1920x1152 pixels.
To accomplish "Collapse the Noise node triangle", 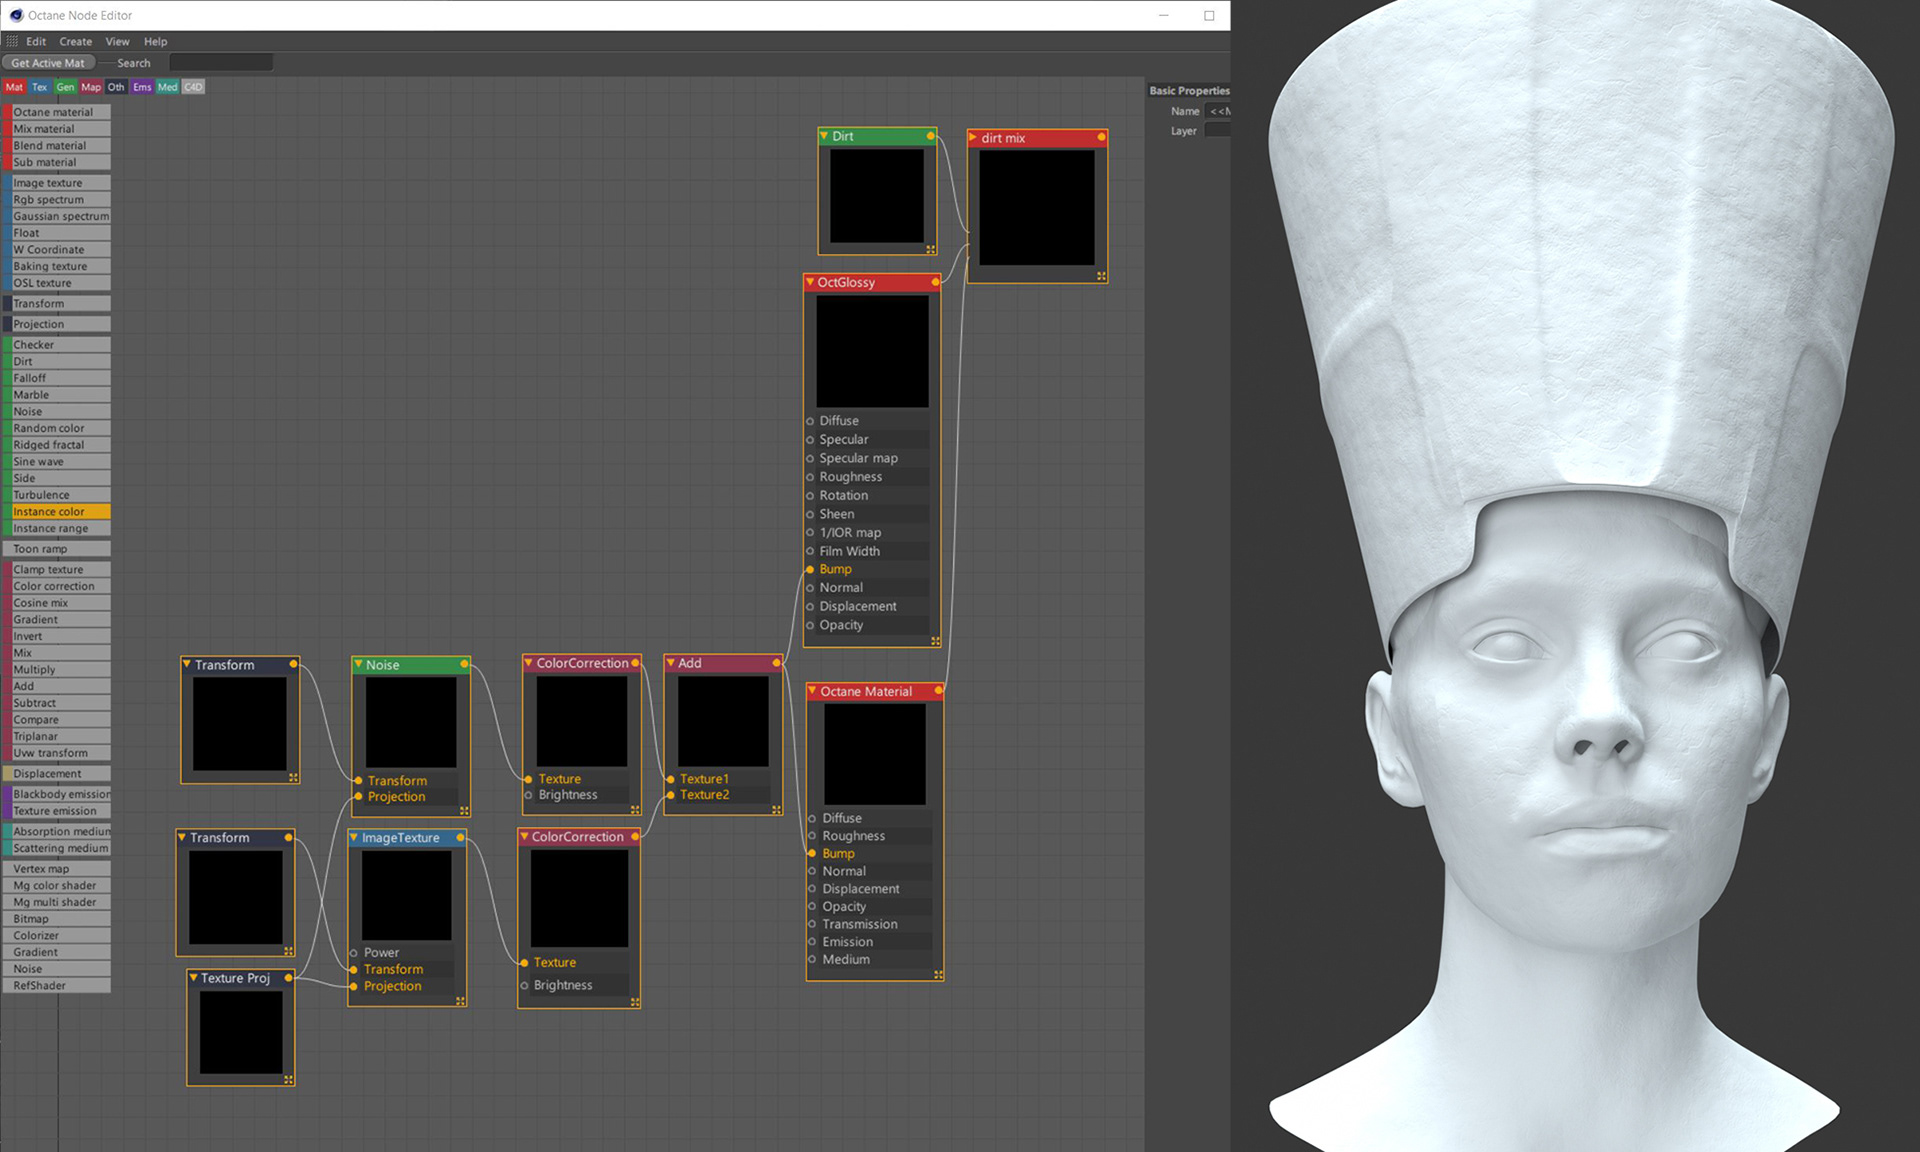I will click(x=358, y=664).
